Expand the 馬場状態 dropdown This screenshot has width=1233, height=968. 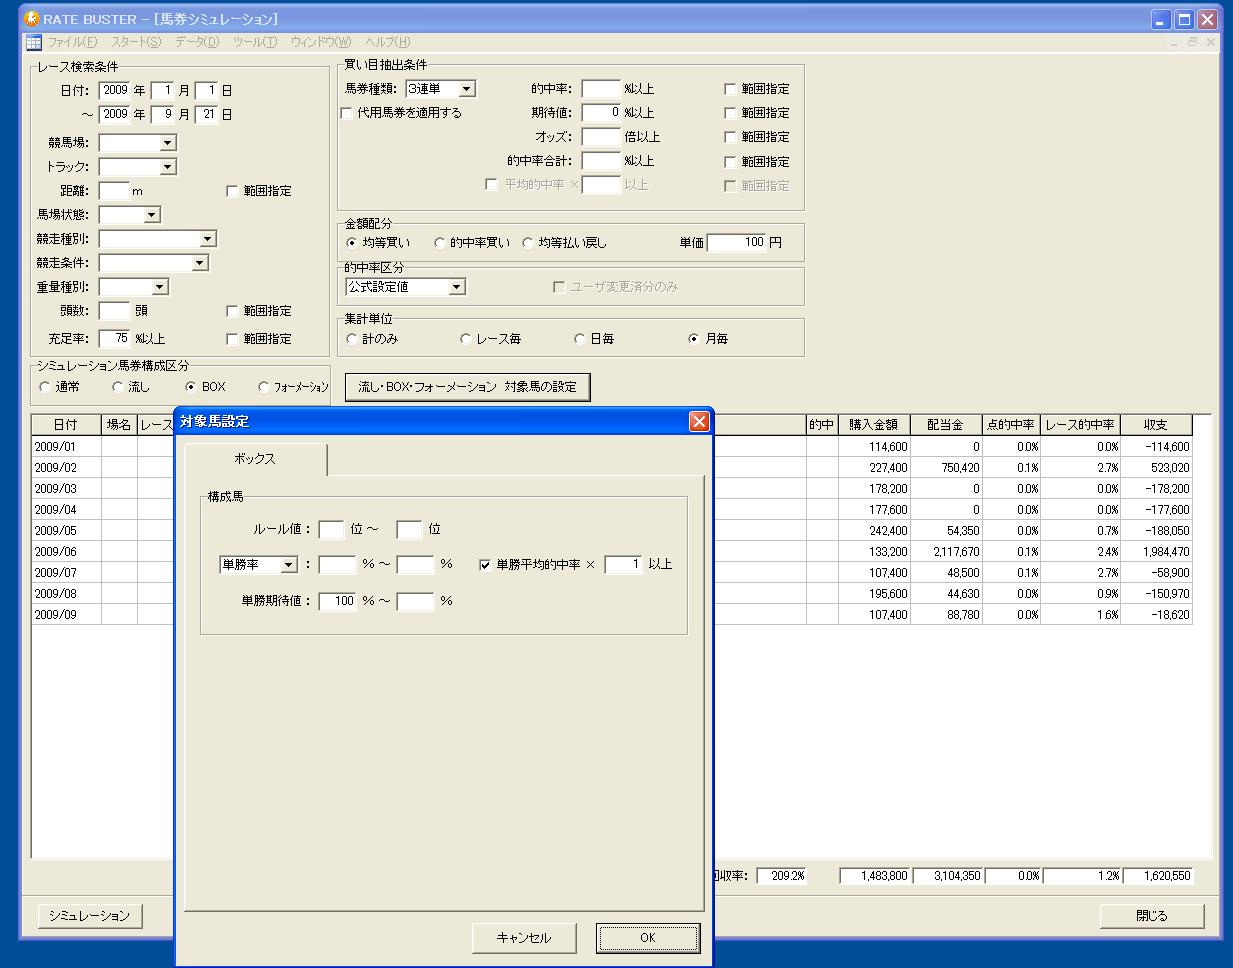pyautogui.click(x=151, y=215)
